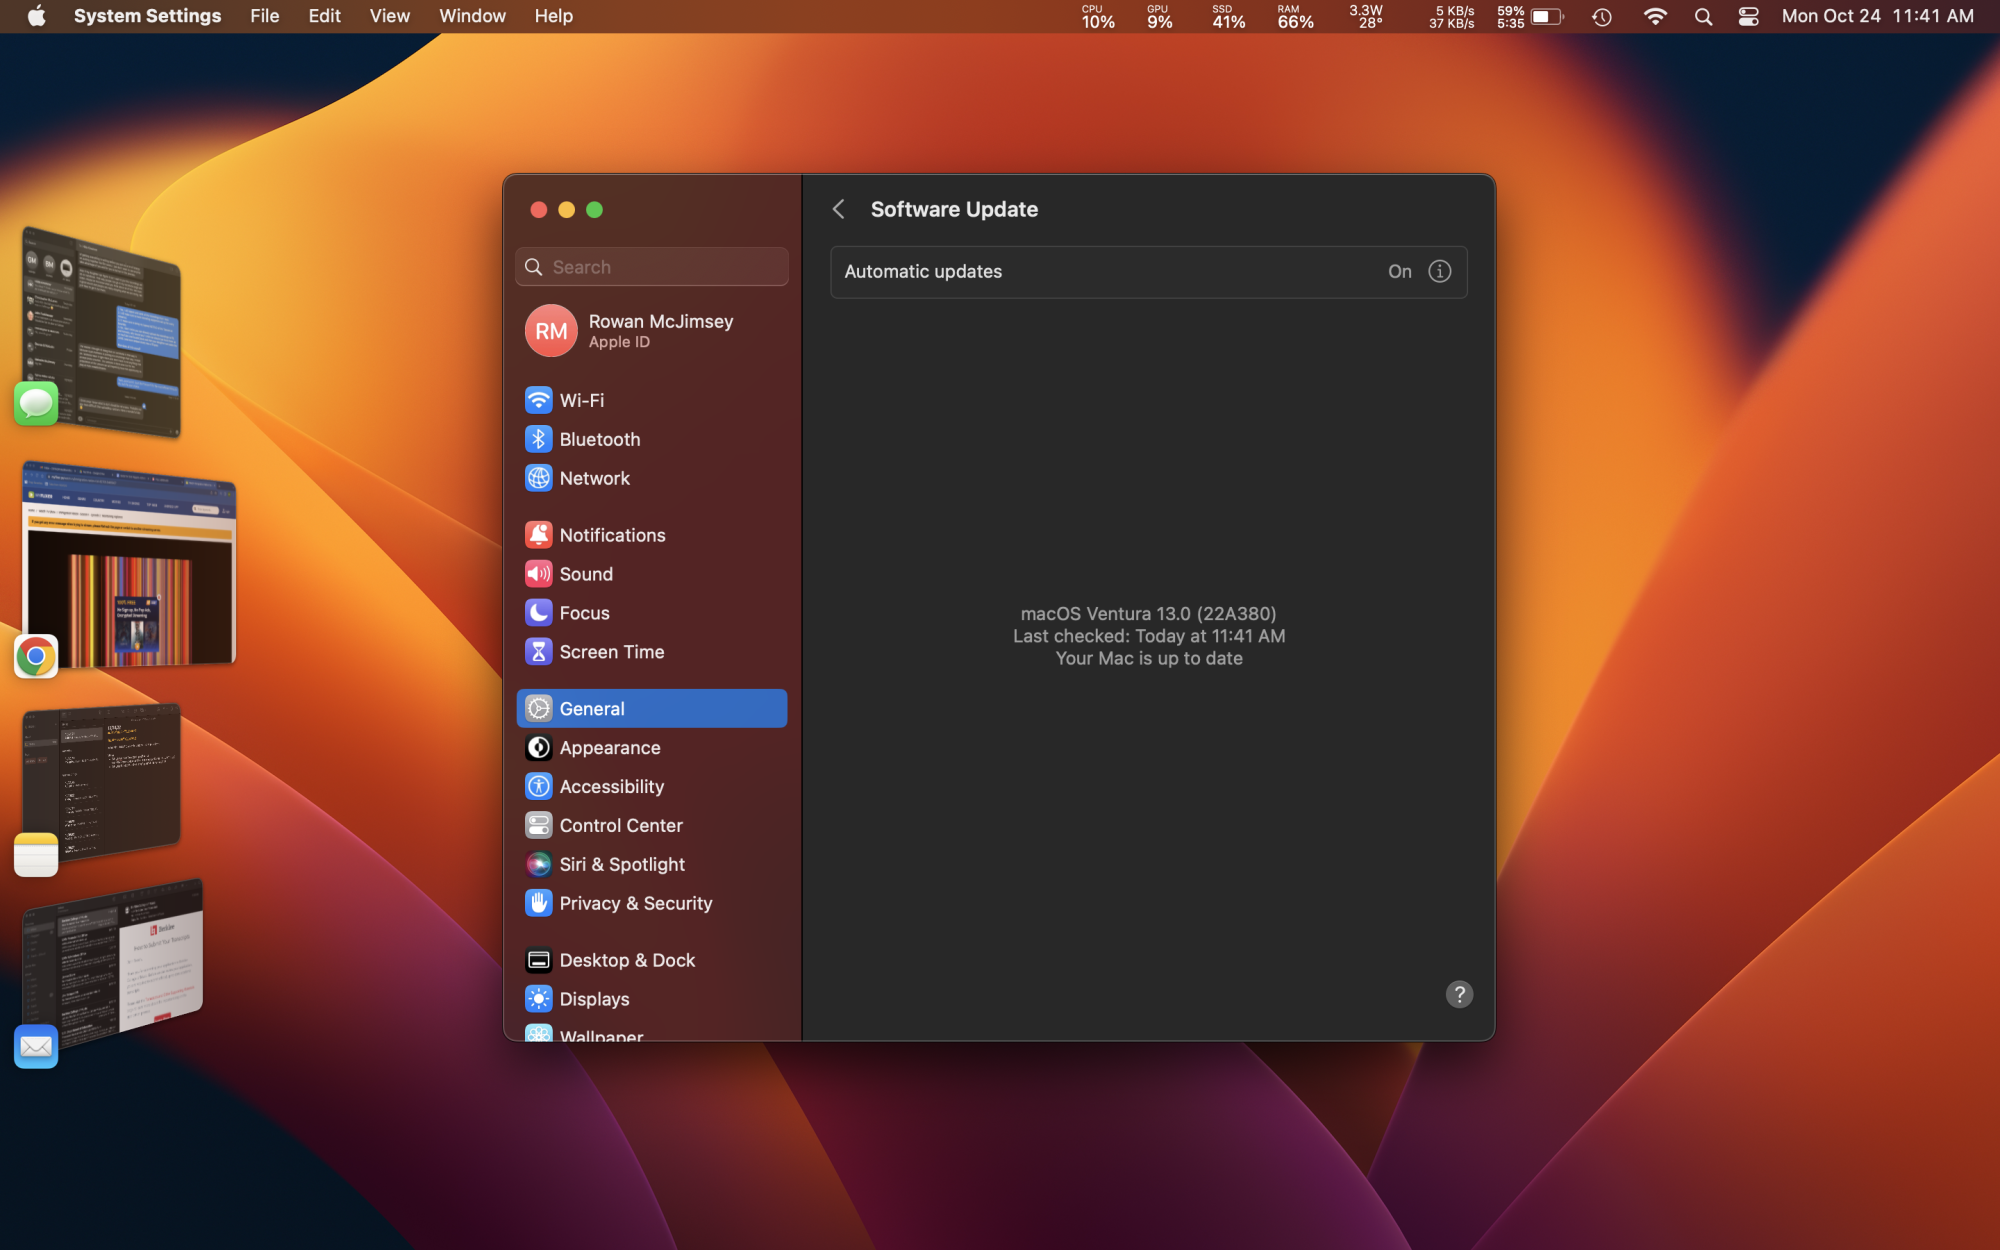Open the Notifications settings pane
The image size is (2000, 1250).
point(611,535)
